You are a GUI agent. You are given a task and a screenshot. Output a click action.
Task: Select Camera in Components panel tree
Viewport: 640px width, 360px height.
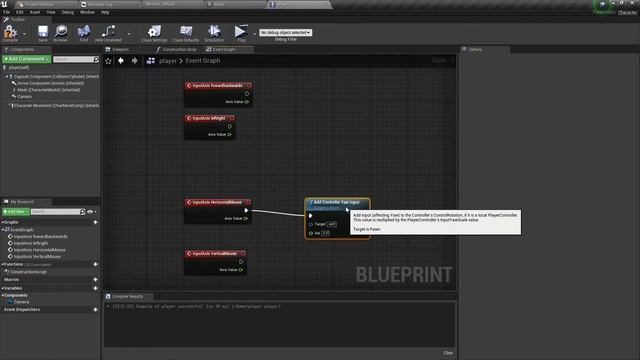pyautogui.click(x=24, y=97)
